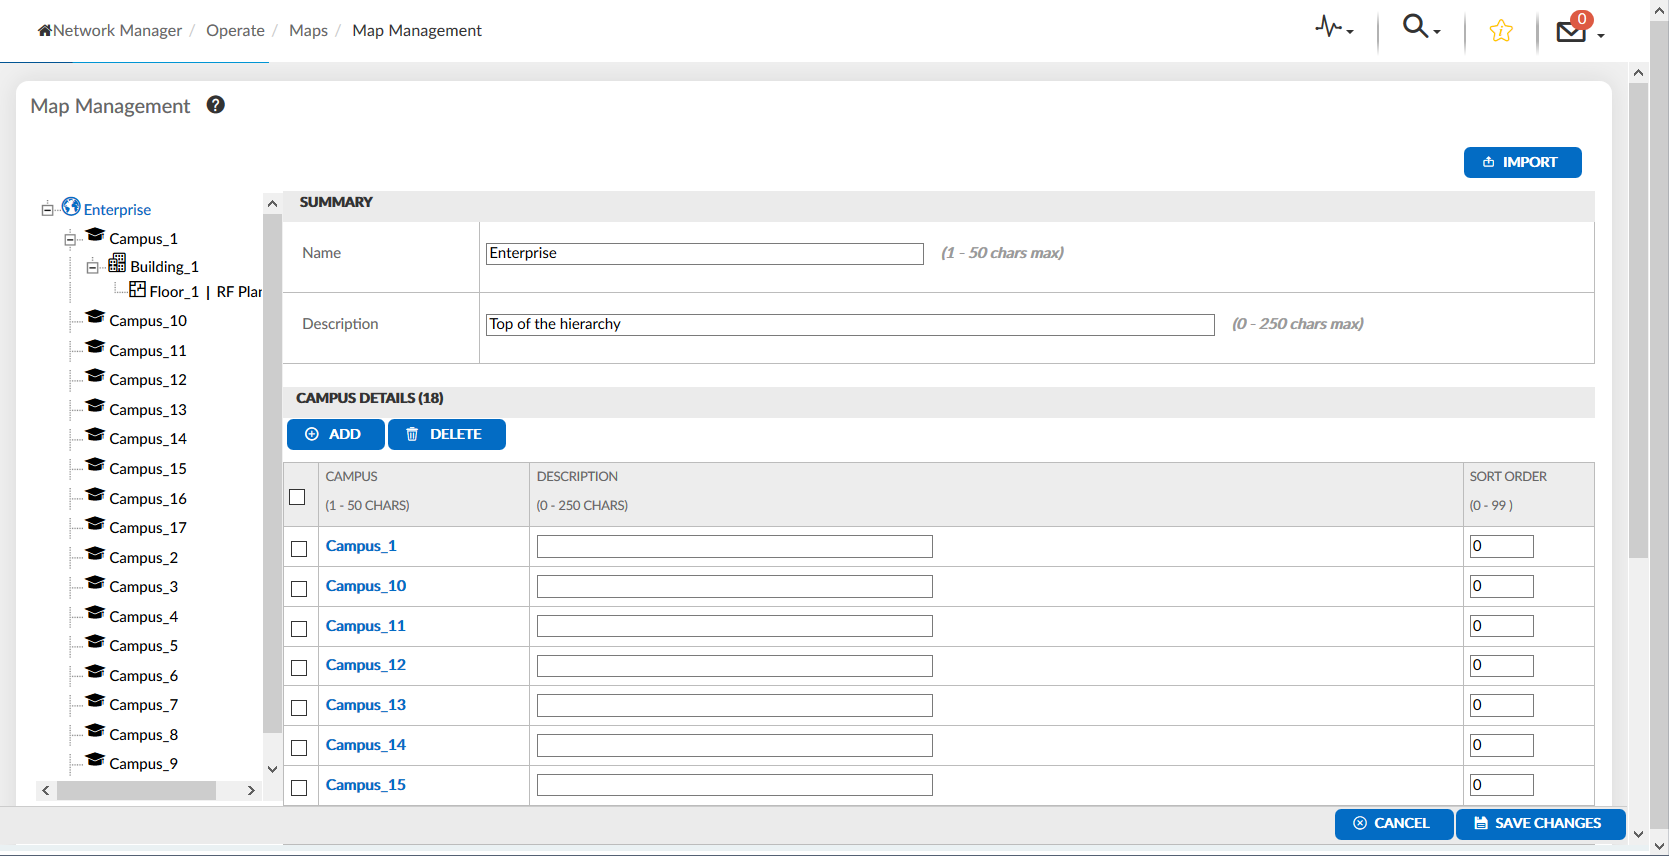Click the Floor_1 floor plan icon
The width and height of the screenshot is (1669, 856).
(138, 290)
